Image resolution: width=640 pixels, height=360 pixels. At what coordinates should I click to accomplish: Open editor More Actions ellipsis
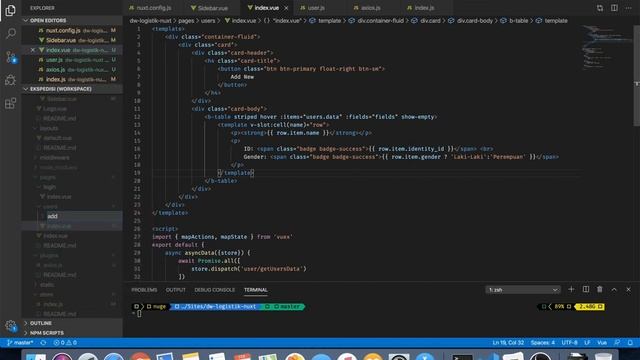(x=628, y=8)
